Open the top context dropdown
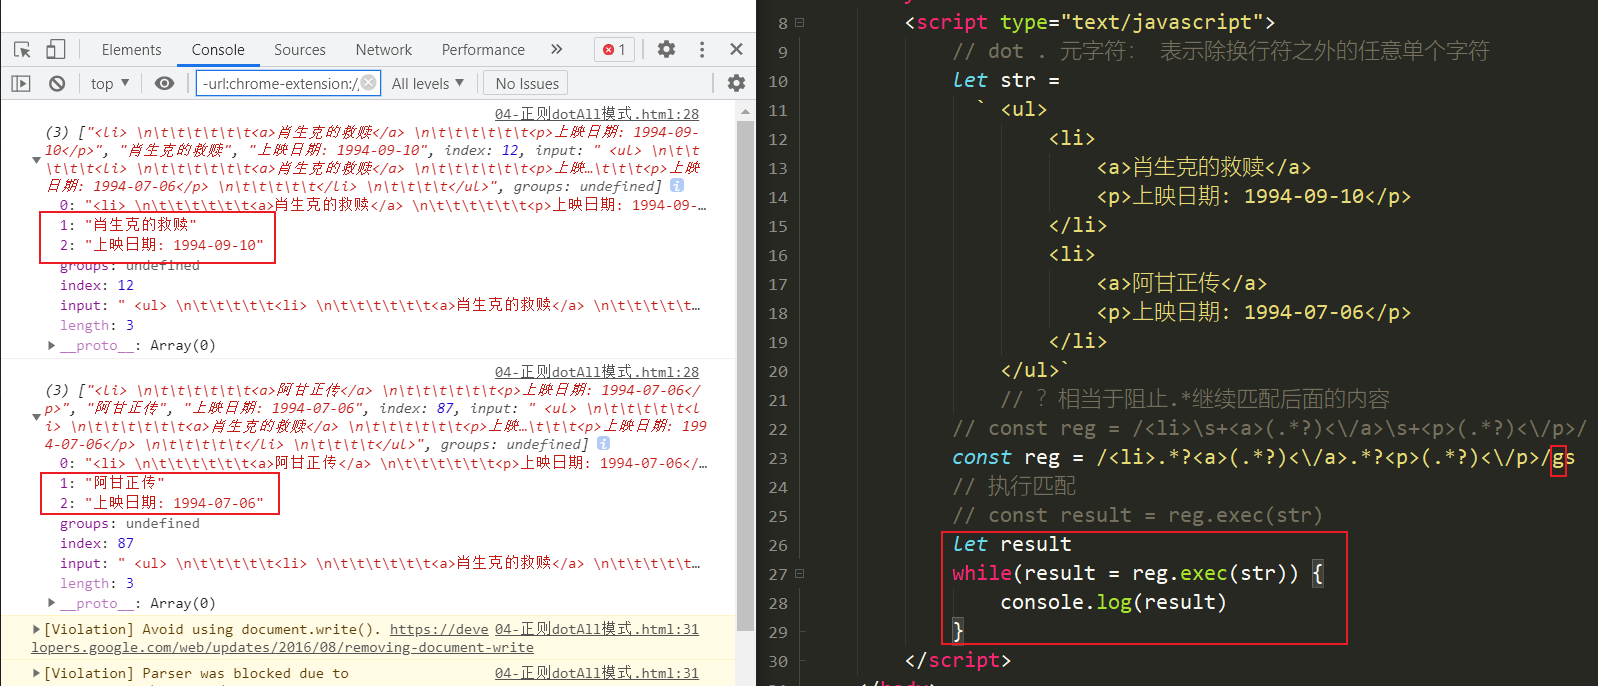The height and width of the screenshot is (686, 1598). 110,83
